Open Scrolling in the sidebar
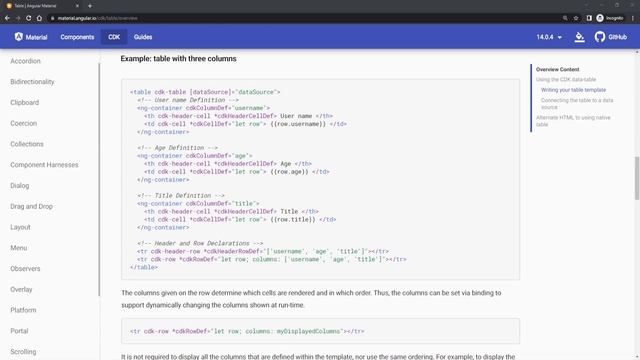640x360 pixels. coord(23,352)
